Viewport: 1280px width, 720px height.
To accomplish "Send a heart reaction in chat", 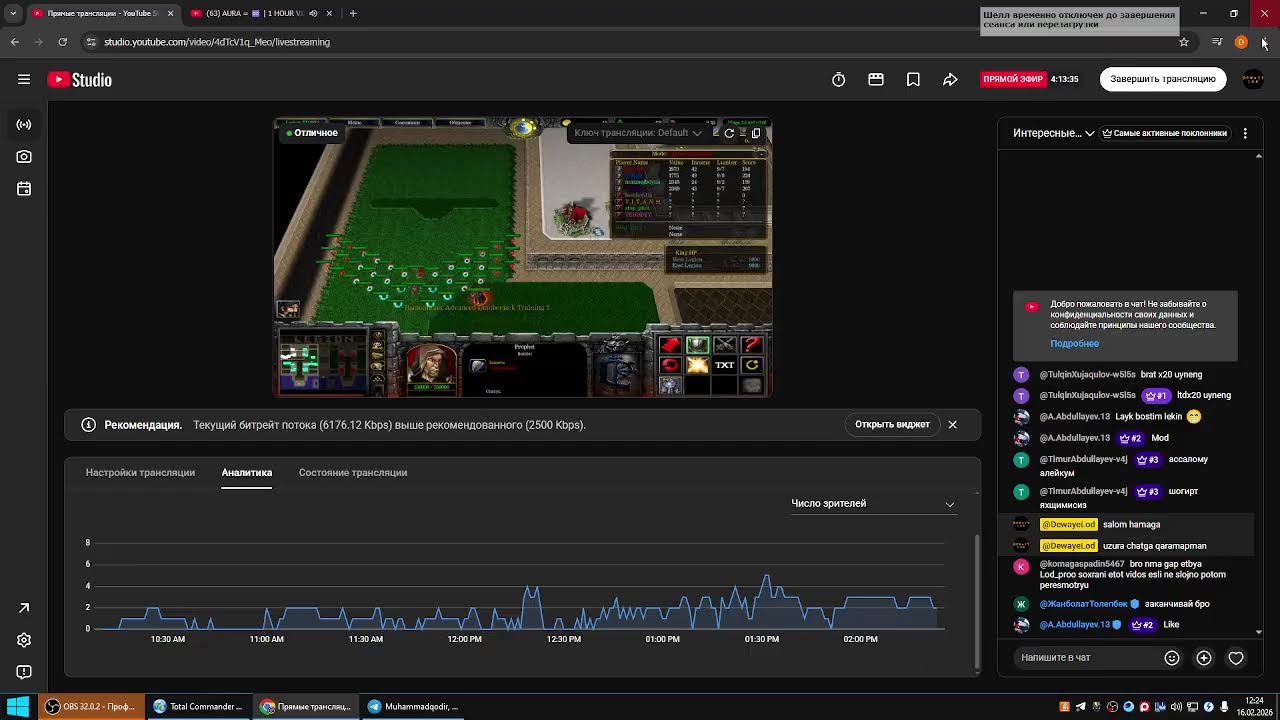I will coord(1236,658).
